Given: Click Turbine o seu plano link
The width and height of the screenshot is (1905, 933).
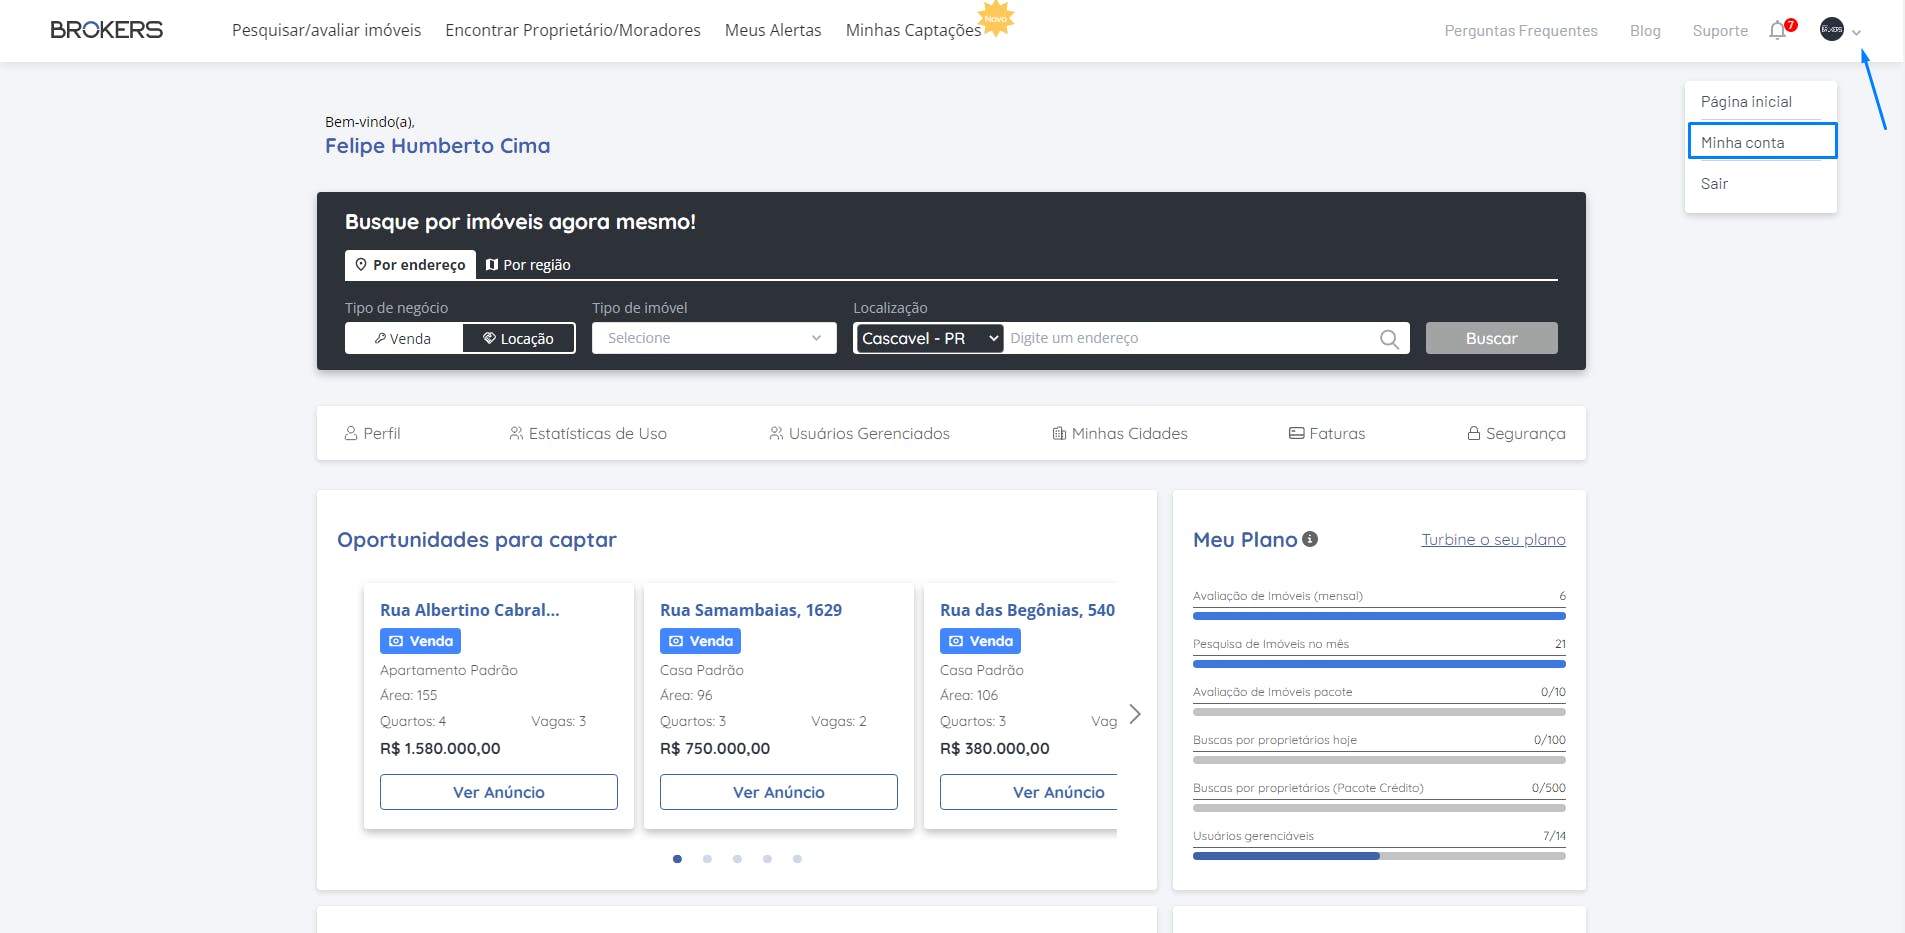Looking at the screenshot, I should tap(1493, 539).
